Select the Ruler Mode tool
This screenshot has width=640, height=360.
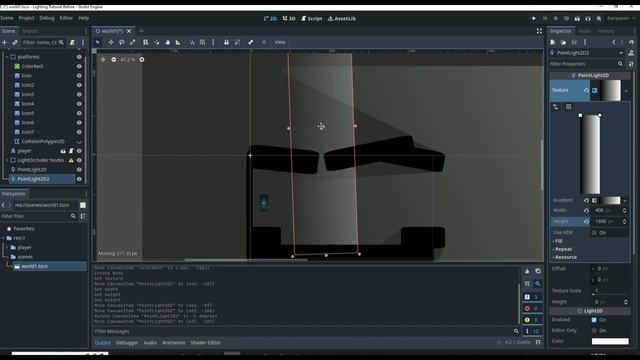point(178,42)
